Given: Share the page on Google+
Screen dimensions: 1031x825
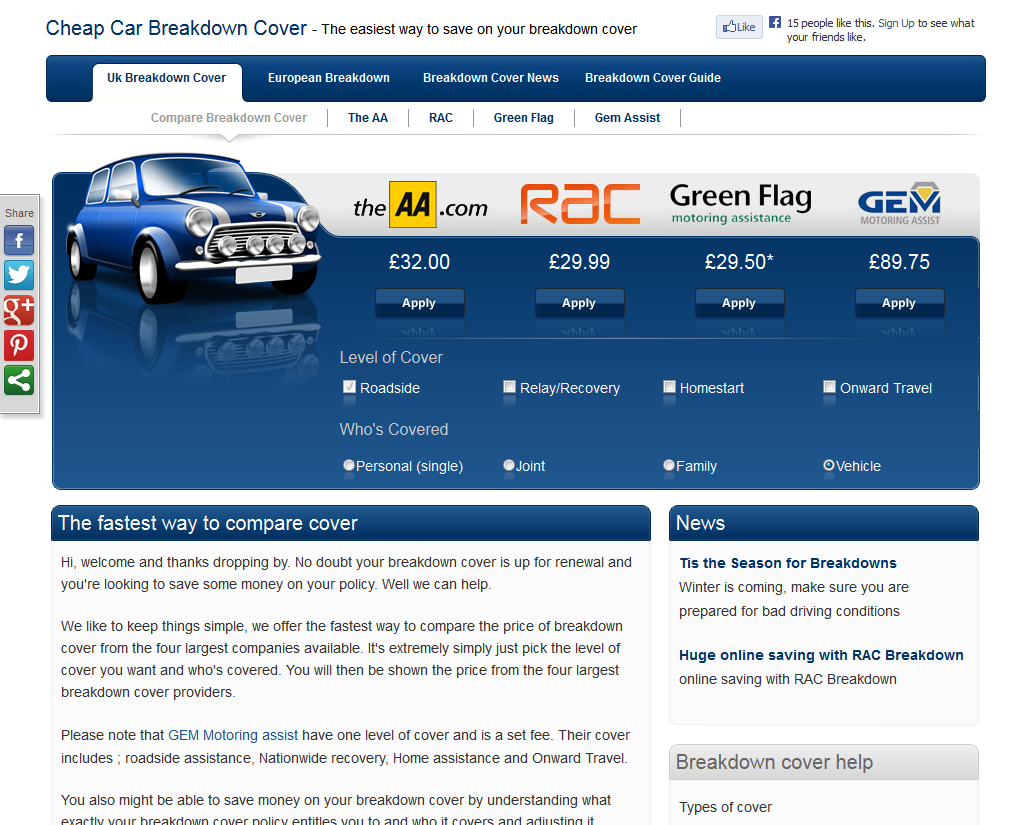Looking at the screenshot, I should point(19,311).
